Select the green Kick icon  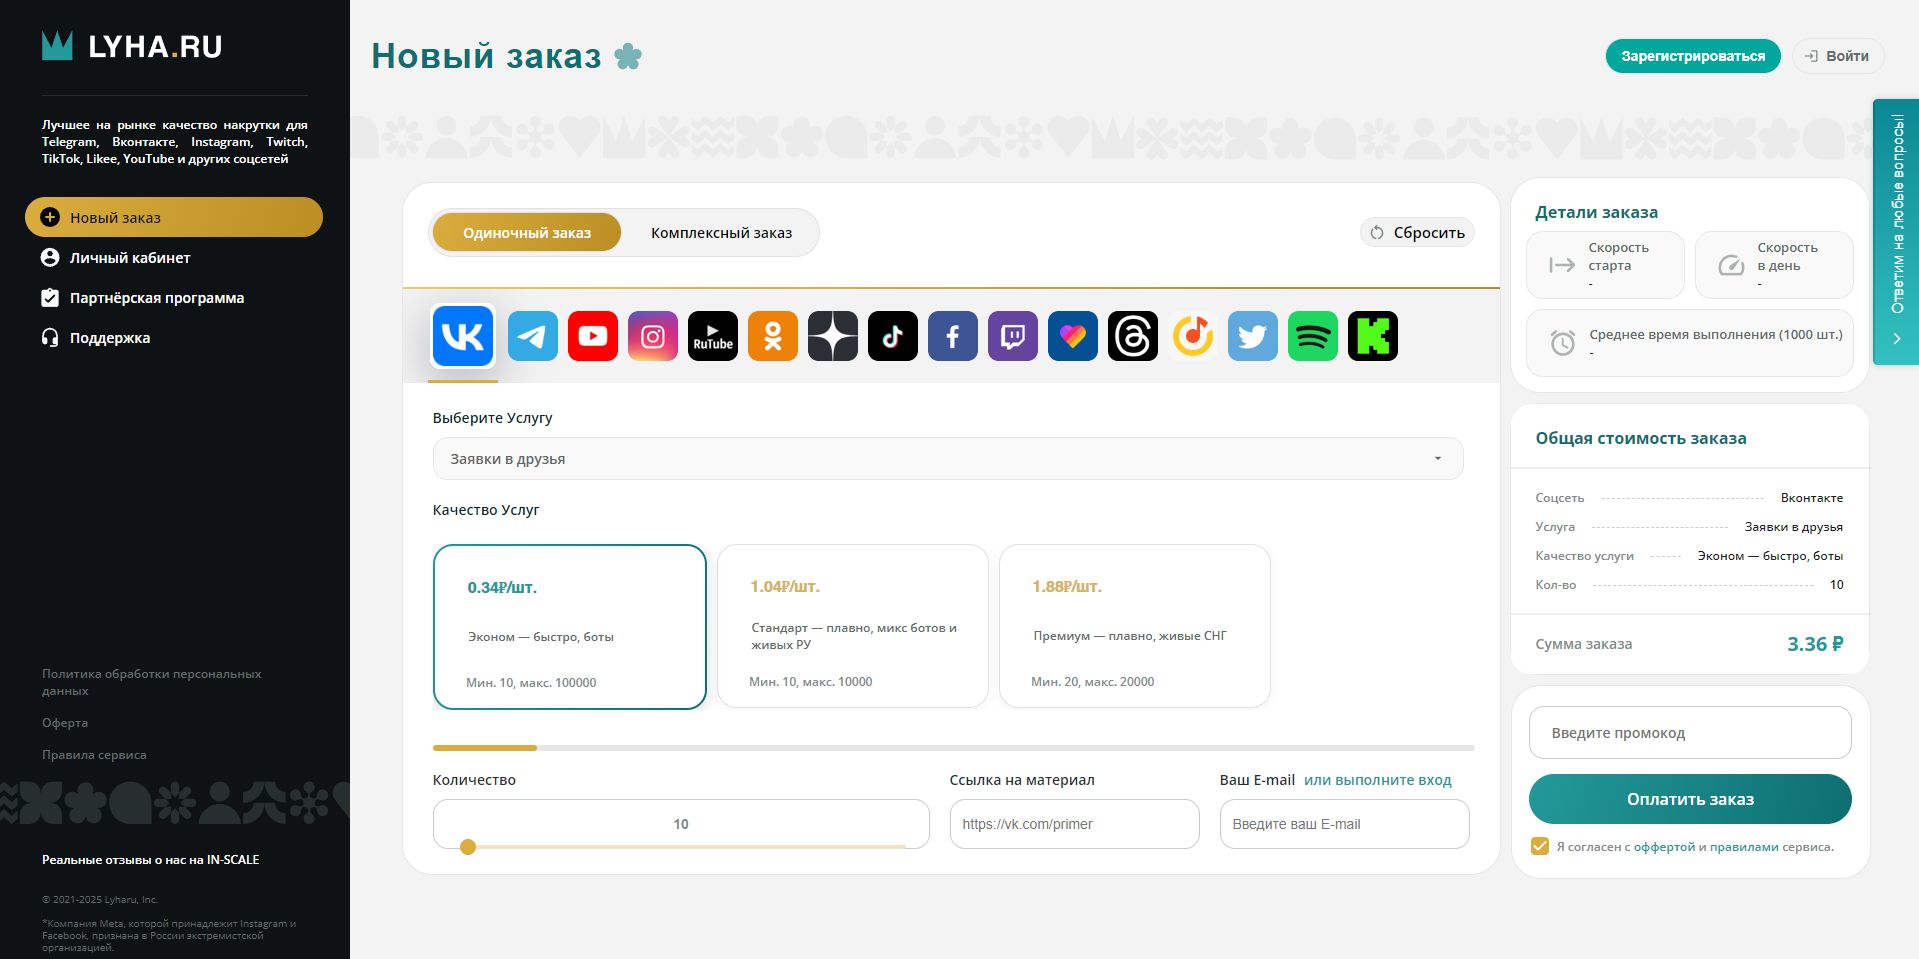[x=1373, y=336]
